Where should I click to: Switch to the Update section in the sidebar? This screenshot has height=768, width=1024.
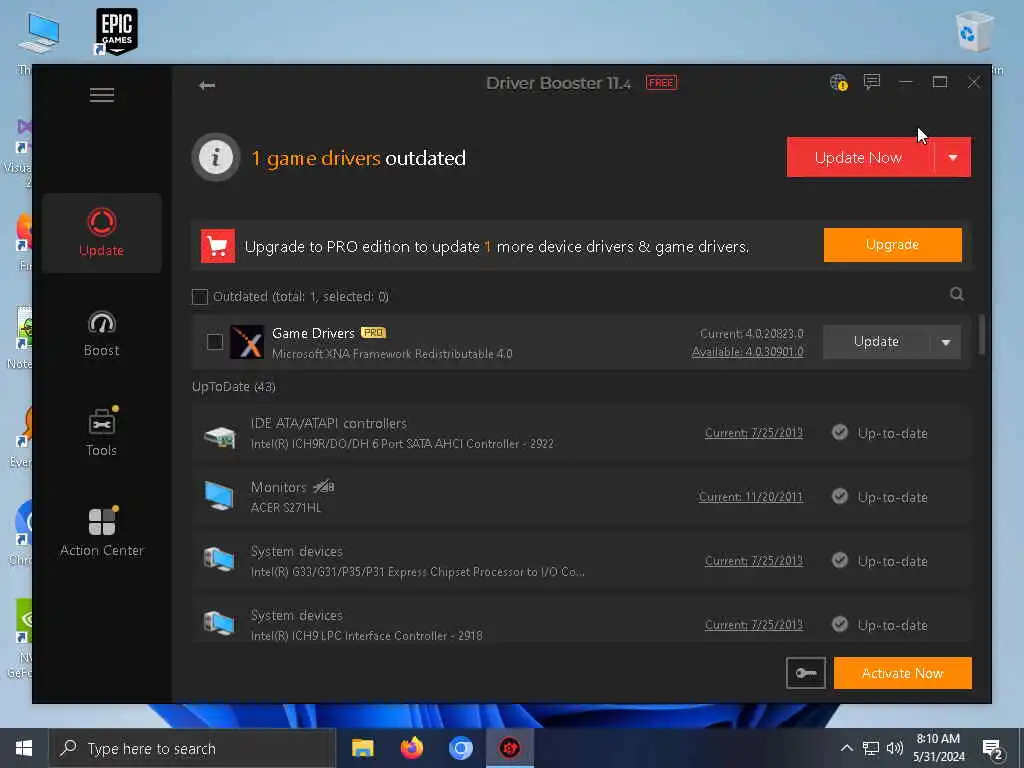point(101,232)
